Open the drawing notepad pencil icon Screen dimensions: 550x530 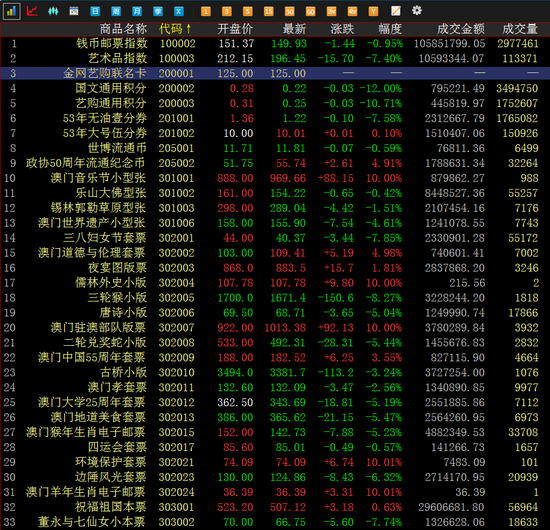[396, 11]
